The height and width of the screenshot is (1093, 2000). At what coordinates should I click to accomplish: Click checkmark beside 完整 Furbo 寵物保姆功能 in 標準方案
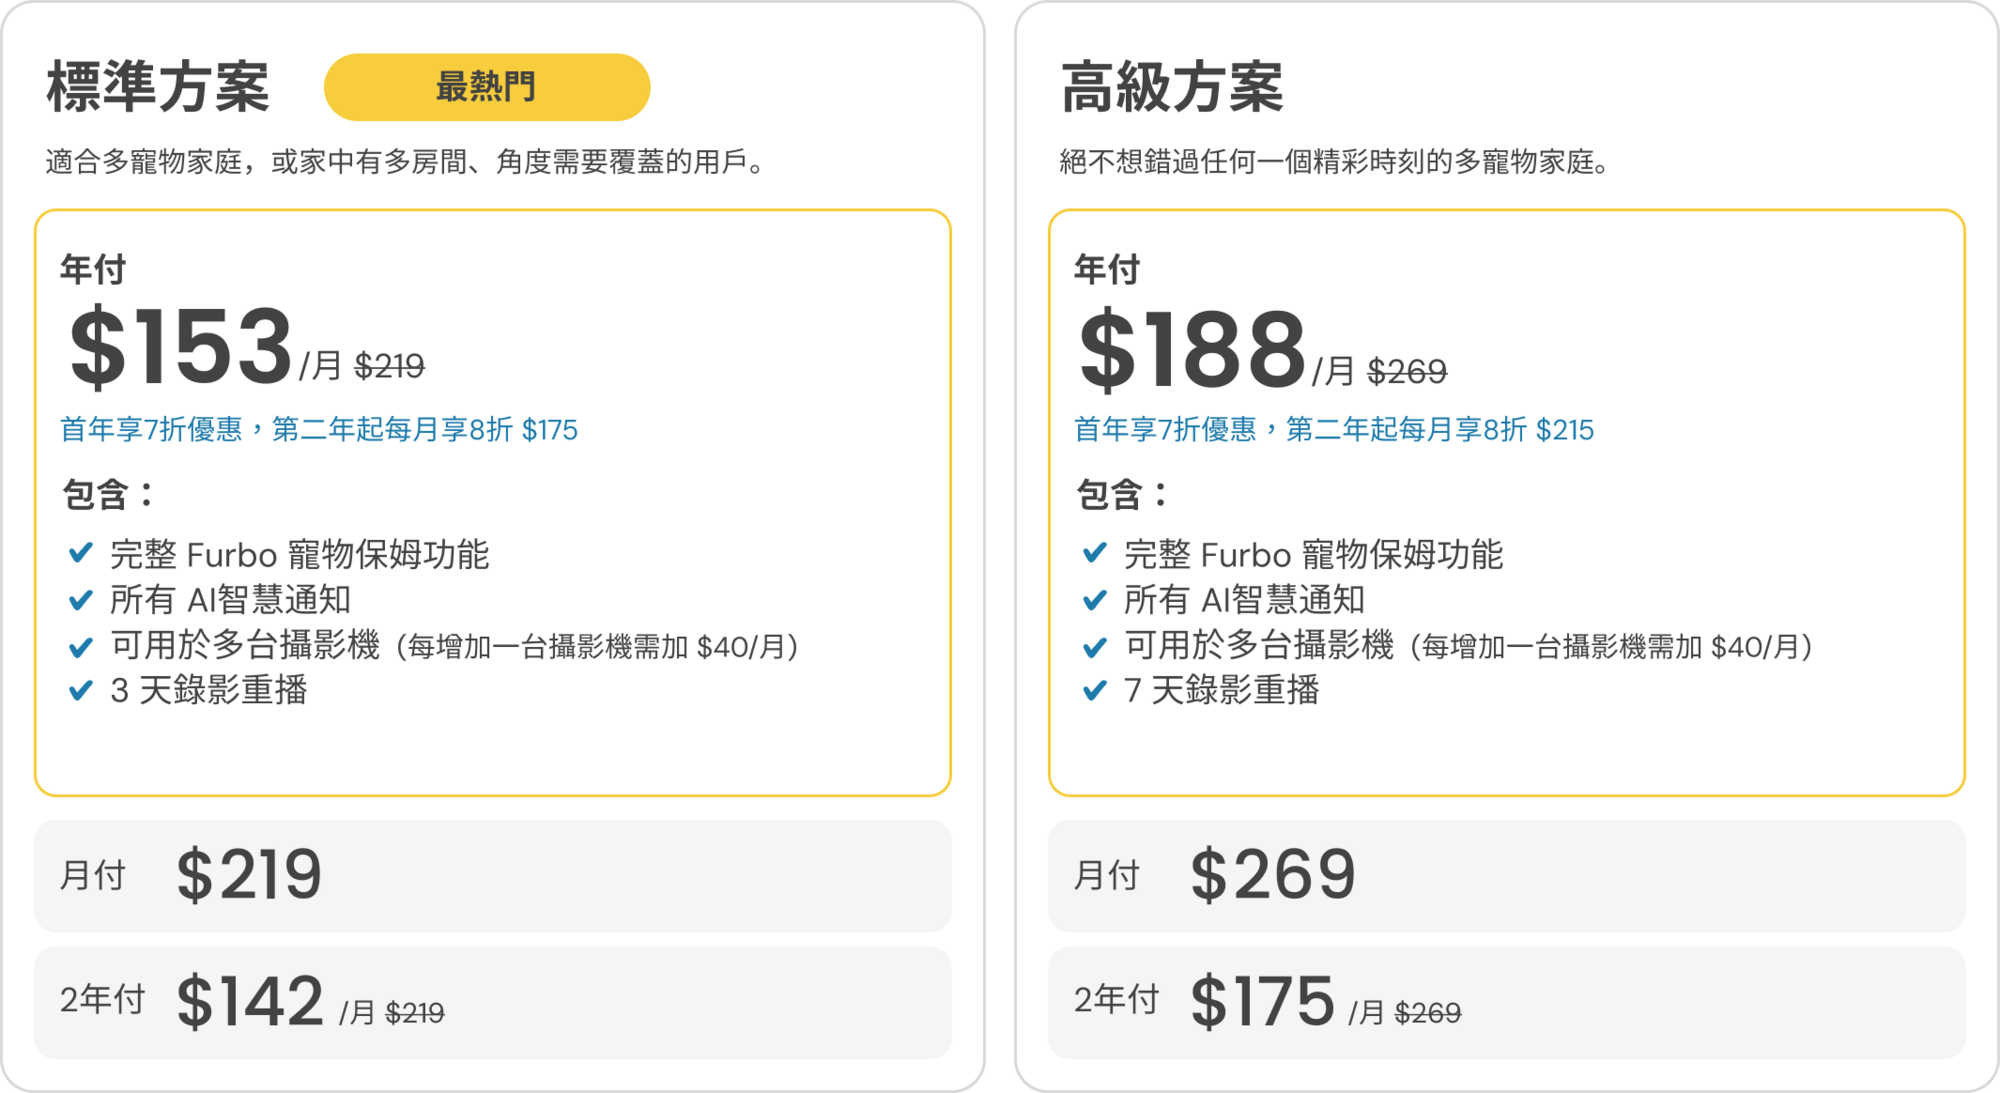point(81,553)
